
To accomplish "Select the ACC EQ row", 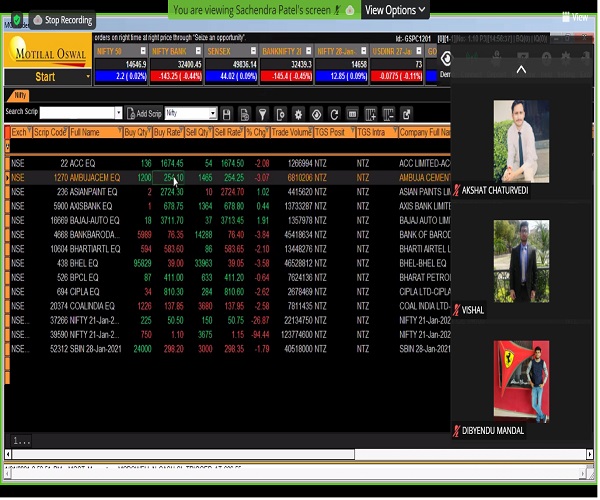I will (228, 164).
